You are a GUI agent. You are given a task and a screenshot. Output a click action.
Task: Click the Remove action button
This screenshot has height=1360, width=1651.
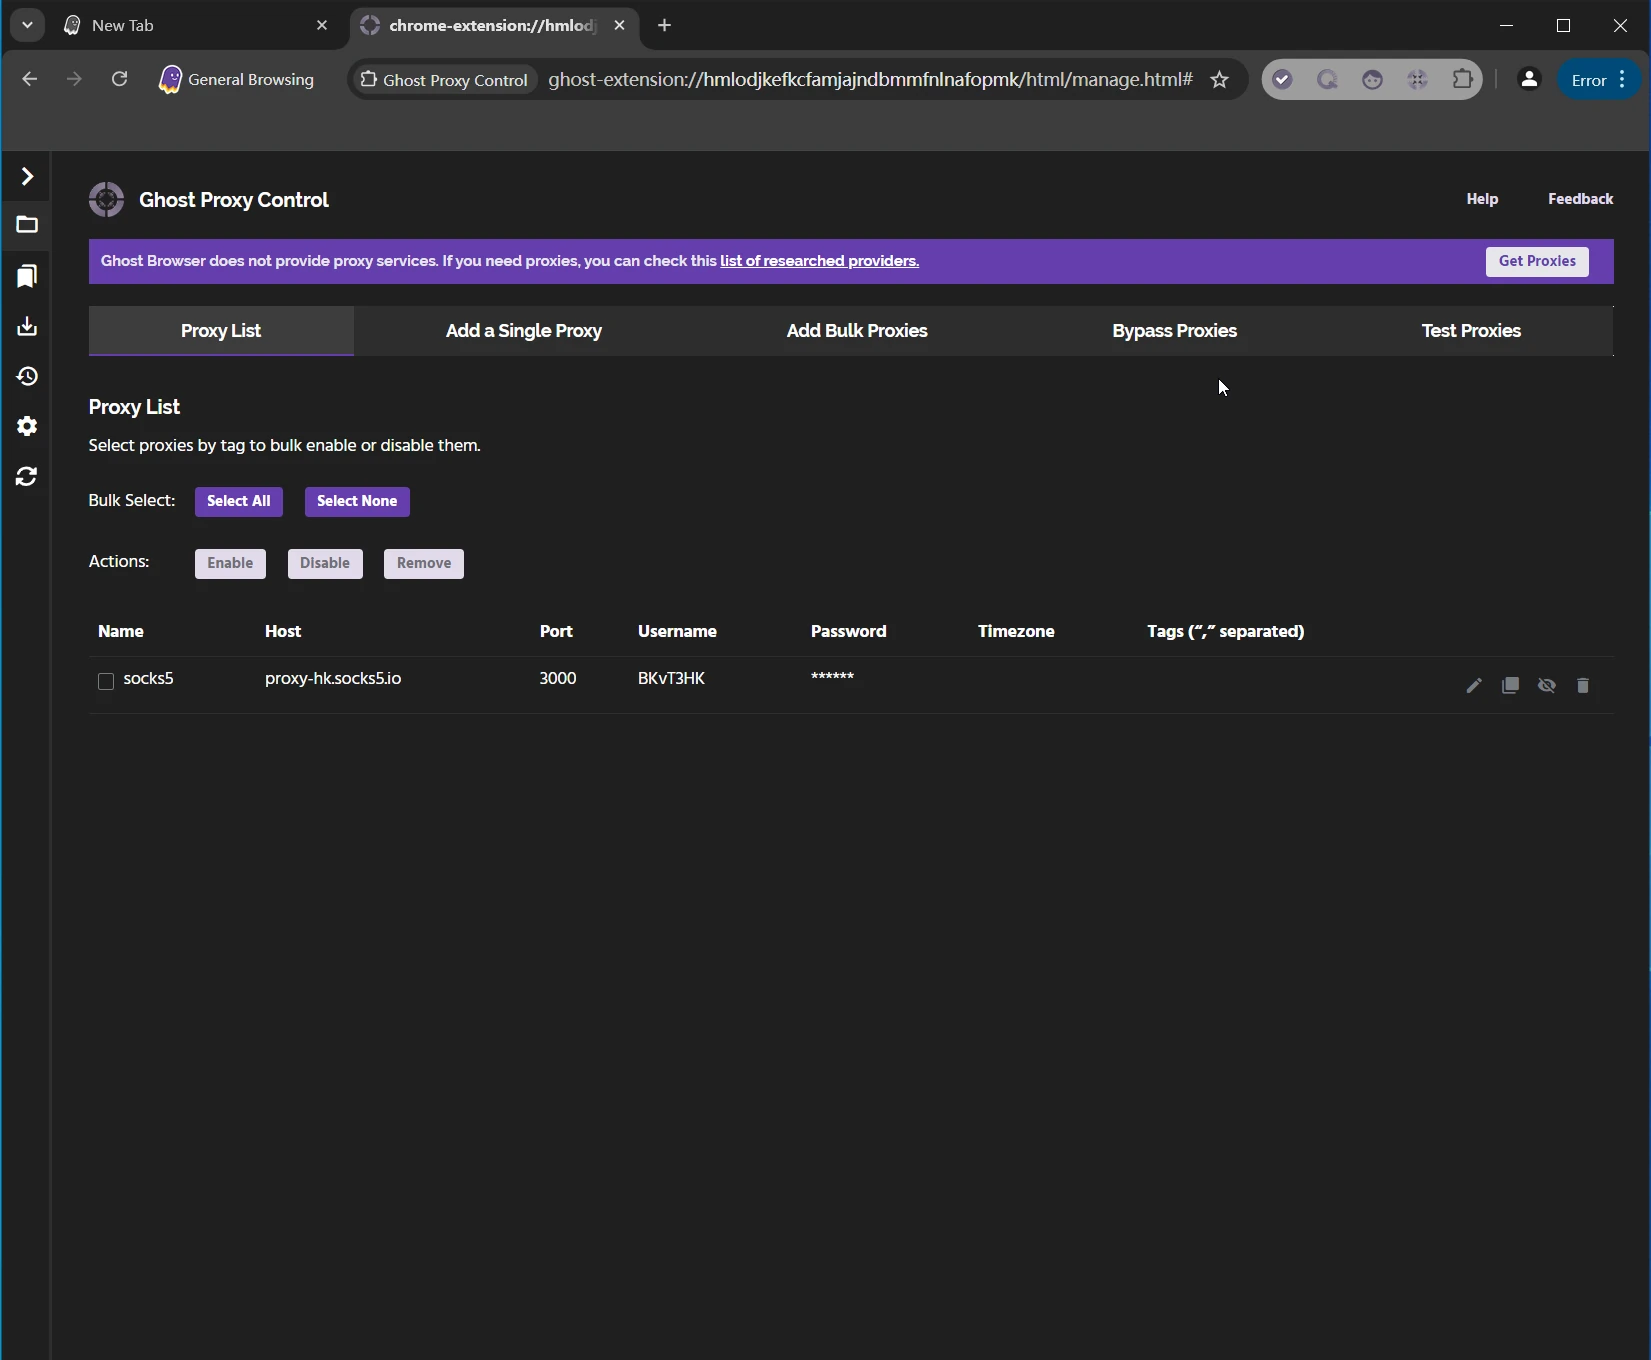tap(424, 563)
